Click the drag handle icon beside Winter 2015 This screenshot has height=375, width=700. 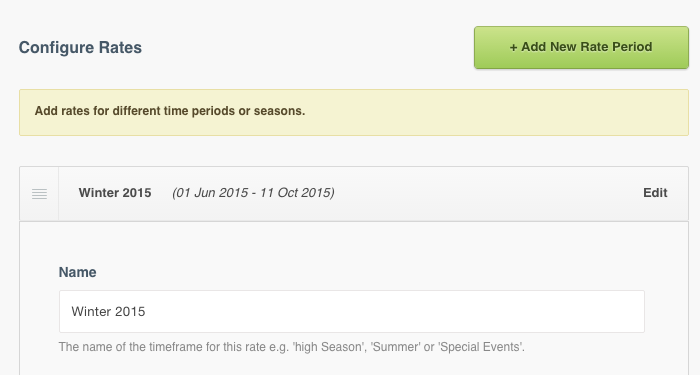click(x=39, y=194)
